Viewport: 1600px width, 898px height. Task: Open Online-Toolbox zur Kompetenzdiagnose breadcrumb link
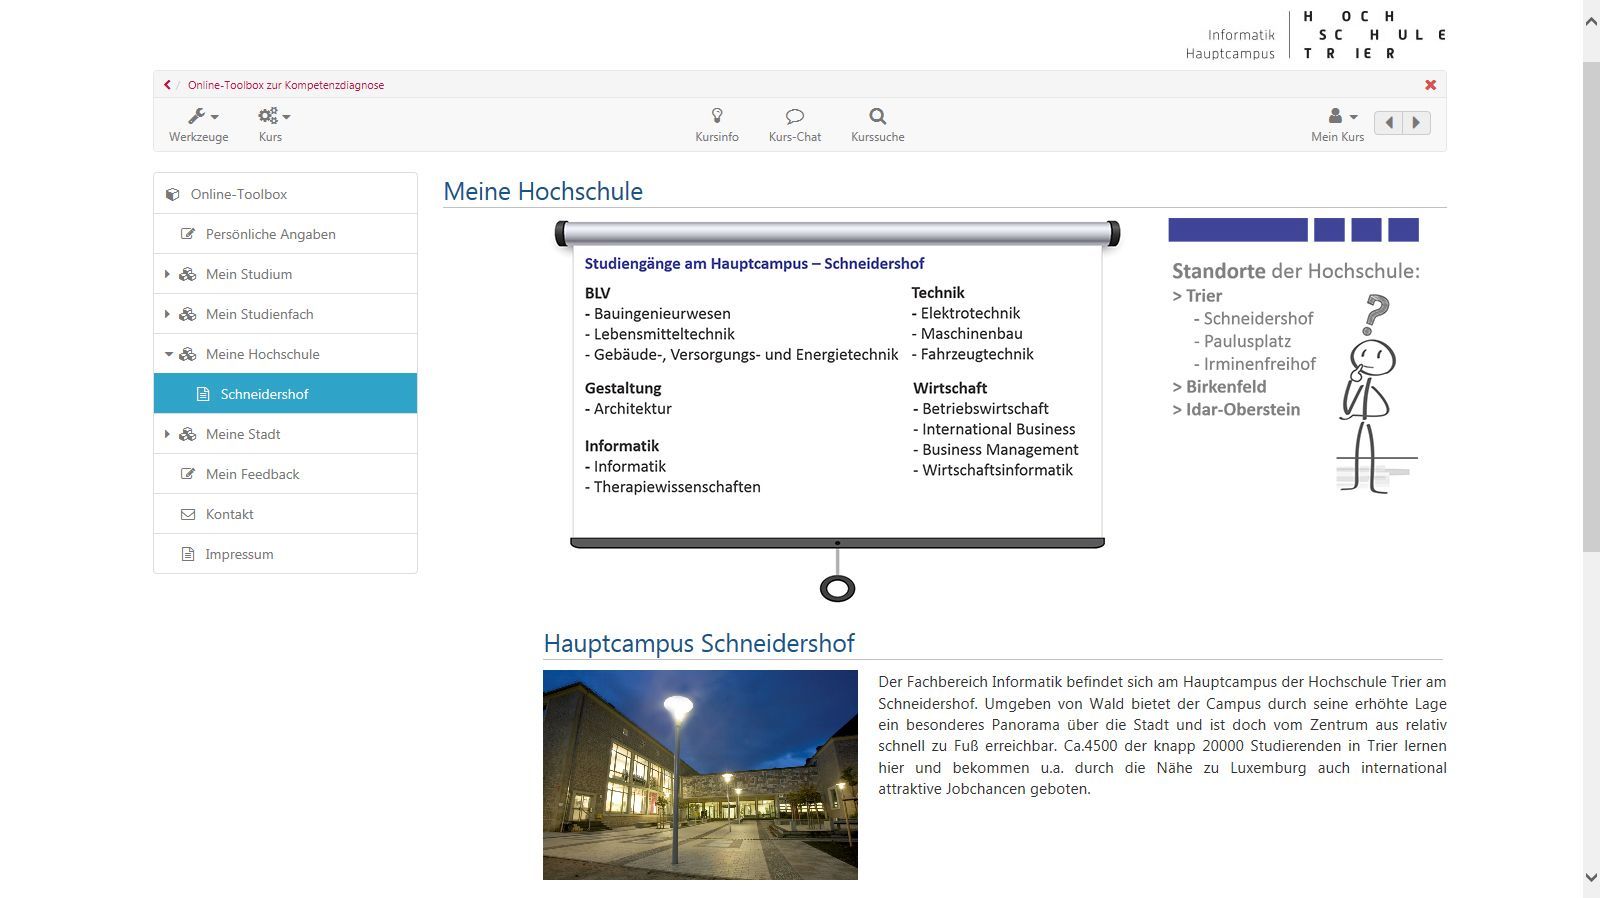pos(286,85)
